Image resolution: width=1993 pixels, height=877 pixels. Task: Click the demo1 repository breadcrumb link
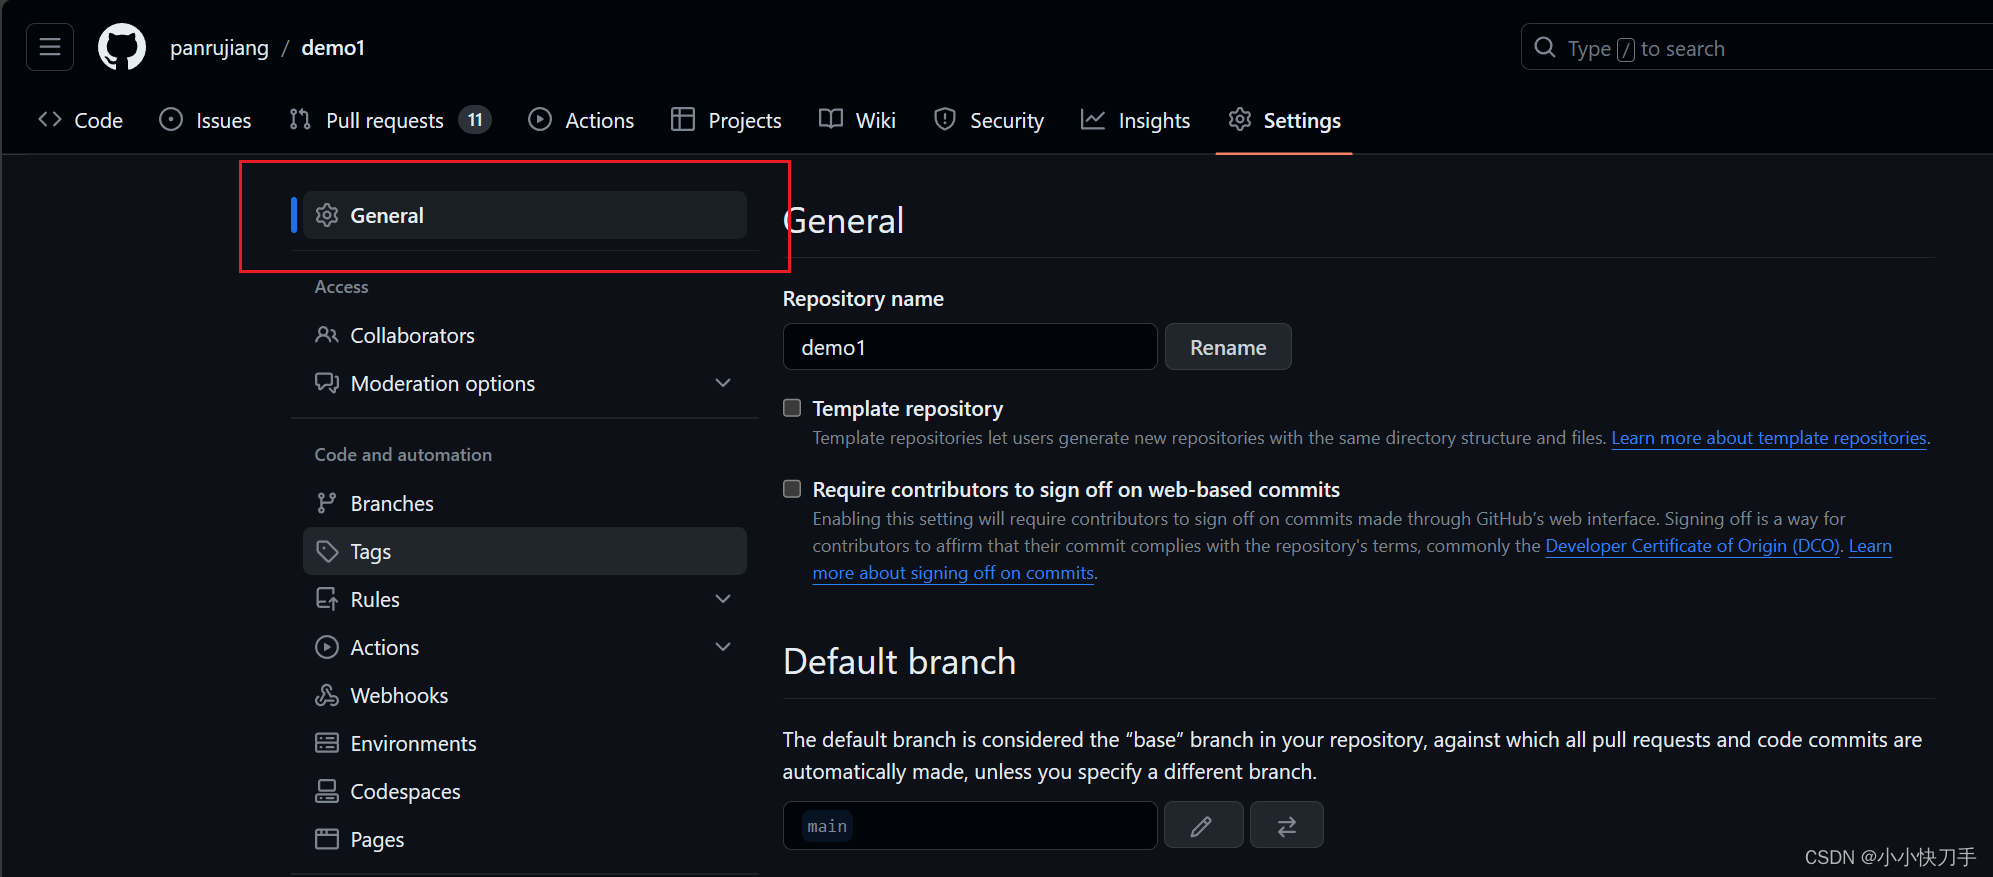[333, 48]
